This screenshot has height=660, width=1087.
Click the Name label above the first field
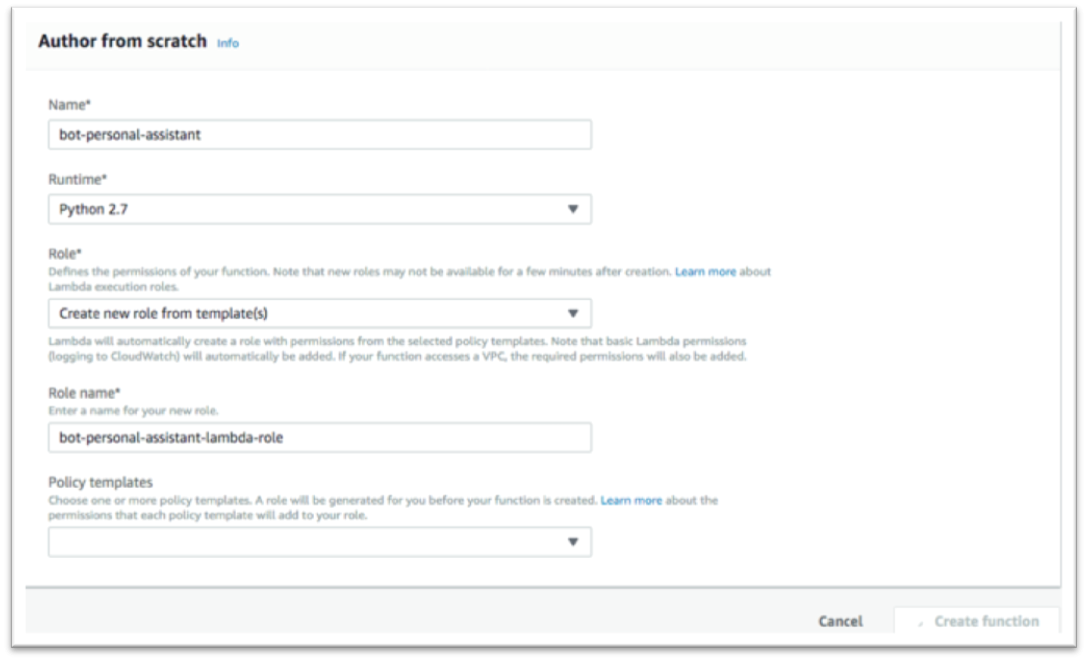click(69, 105)
